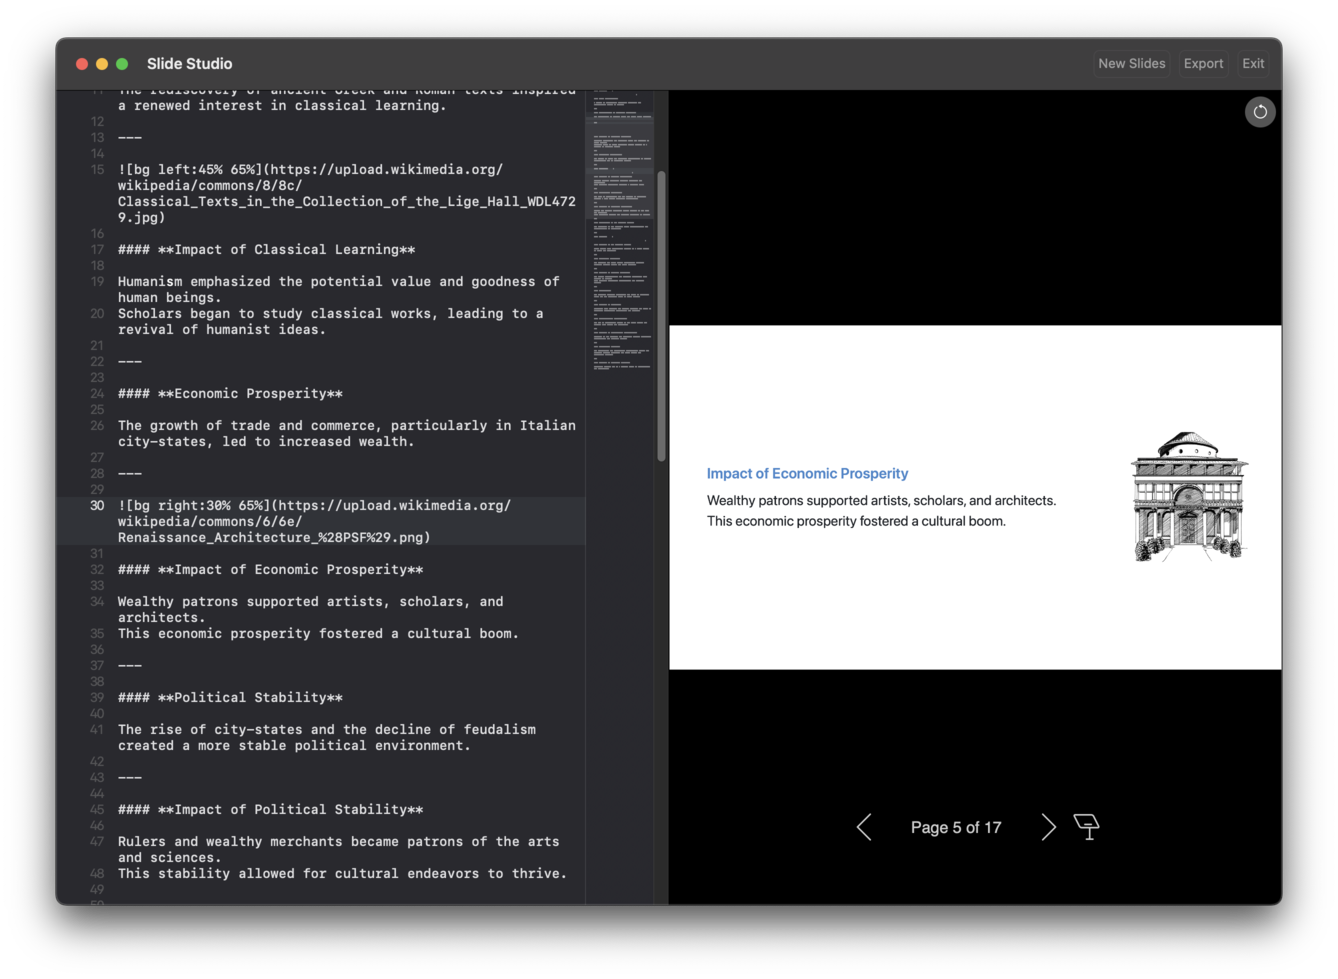Viewport: 1338px width, 979px height.
Task: Go back to the previous slide page
Action: pos(864,827)
